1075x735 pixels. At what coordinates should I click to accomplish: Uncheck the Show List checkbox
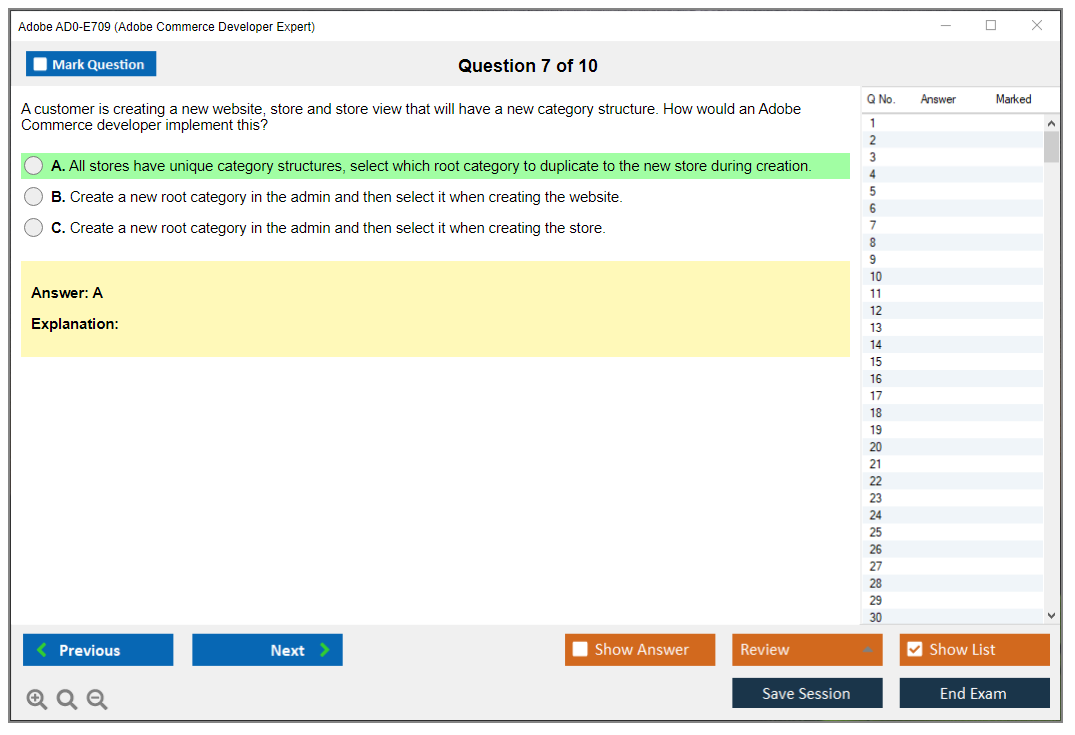click(x=914, y=650)
